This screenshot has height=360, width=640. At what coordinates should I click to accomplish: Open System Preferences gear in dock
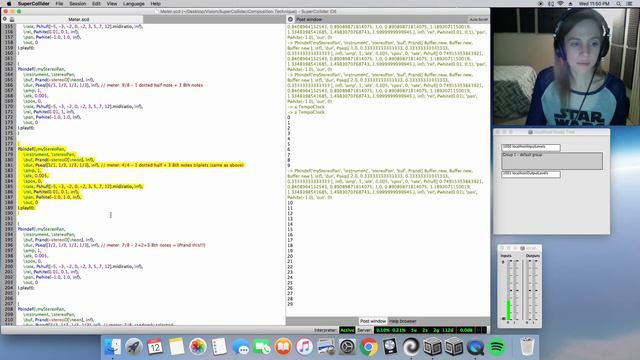tap(347, 347)
